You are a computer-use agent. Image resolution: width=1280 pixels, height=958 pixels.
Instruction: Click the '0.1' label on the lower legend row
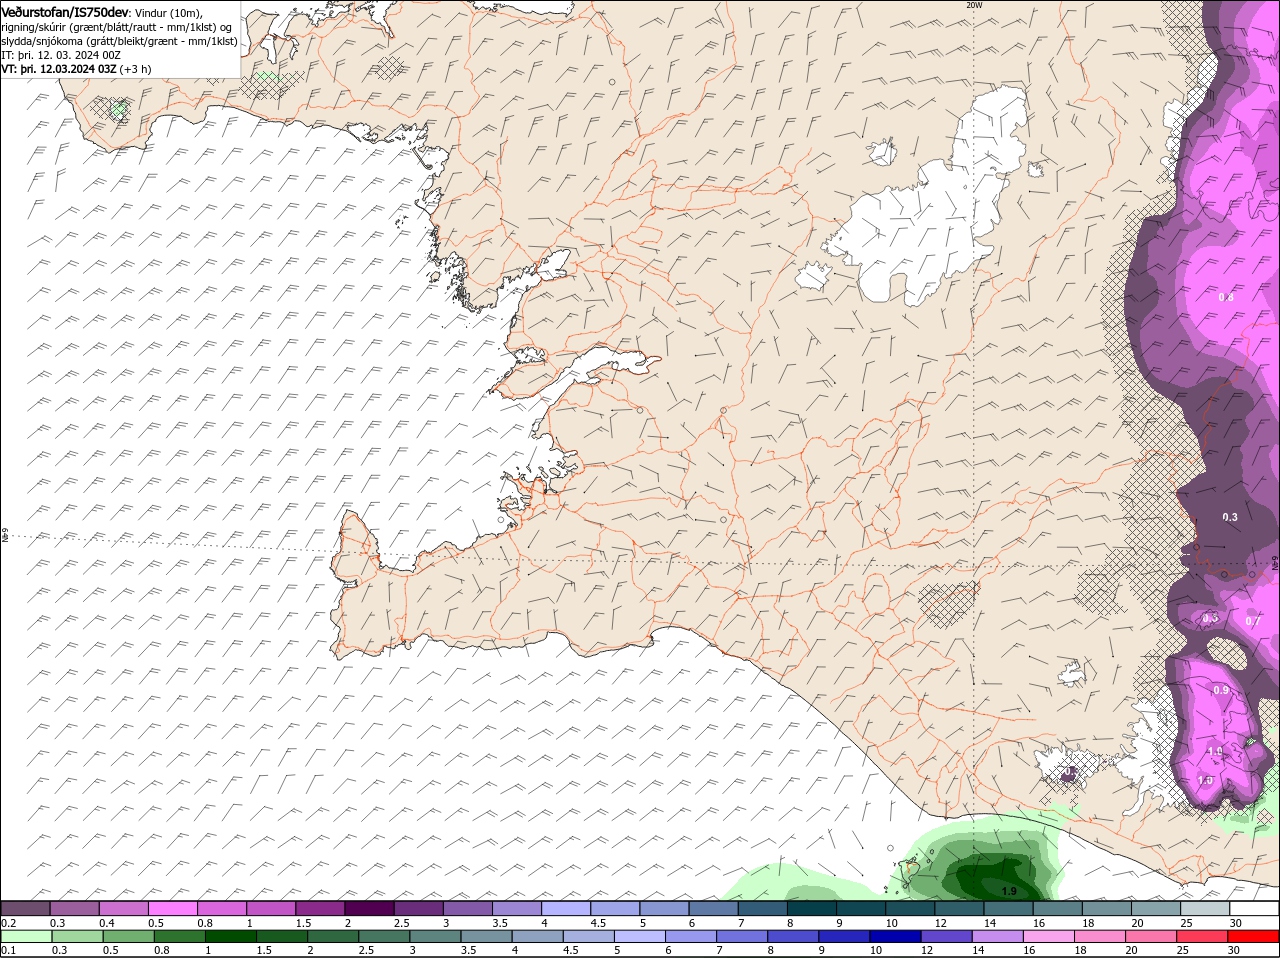[8, 950]
